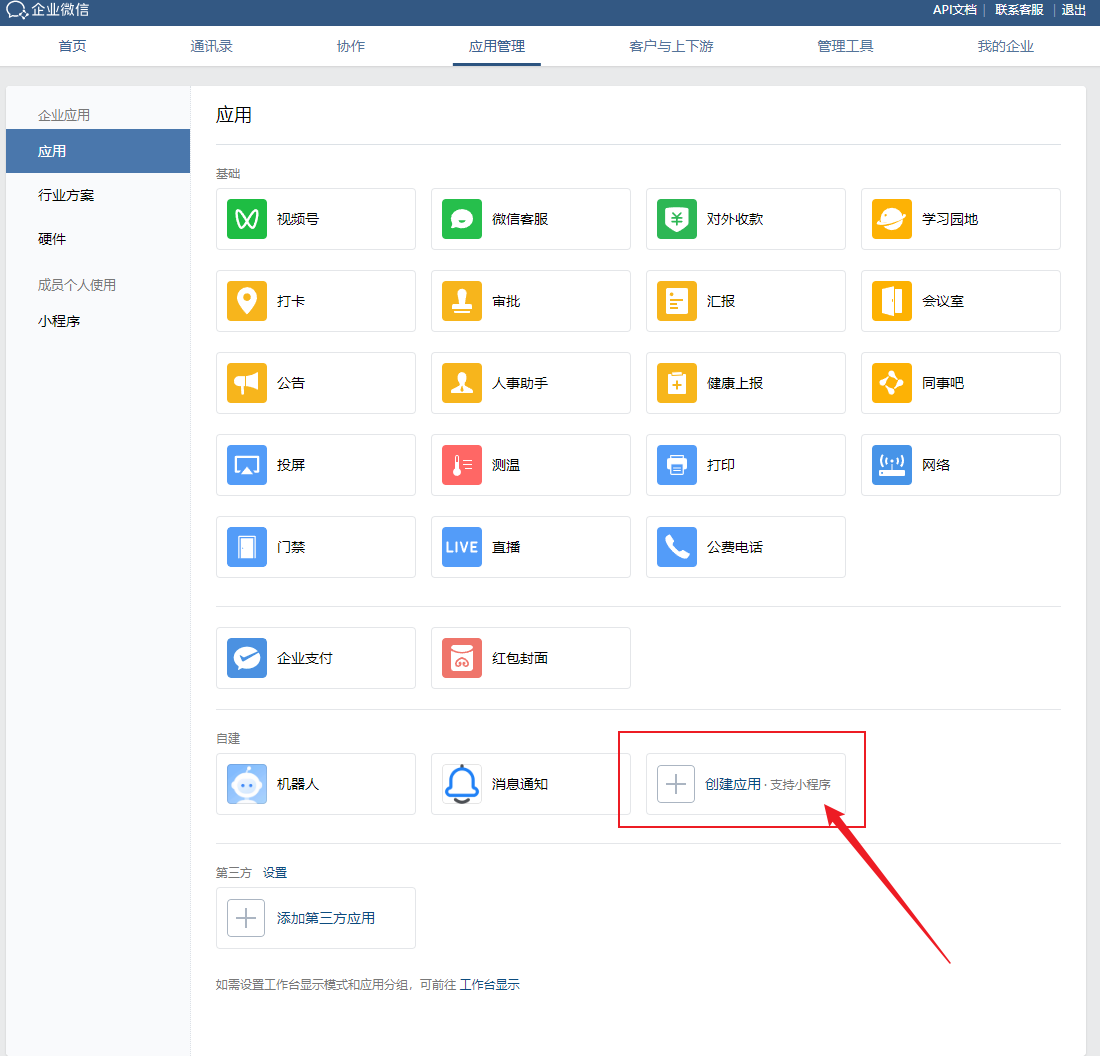Click the 对外收款 label text
The width and height of the screenshot is (1100, 1056).
pyautogui.click(x=735, y=219)
